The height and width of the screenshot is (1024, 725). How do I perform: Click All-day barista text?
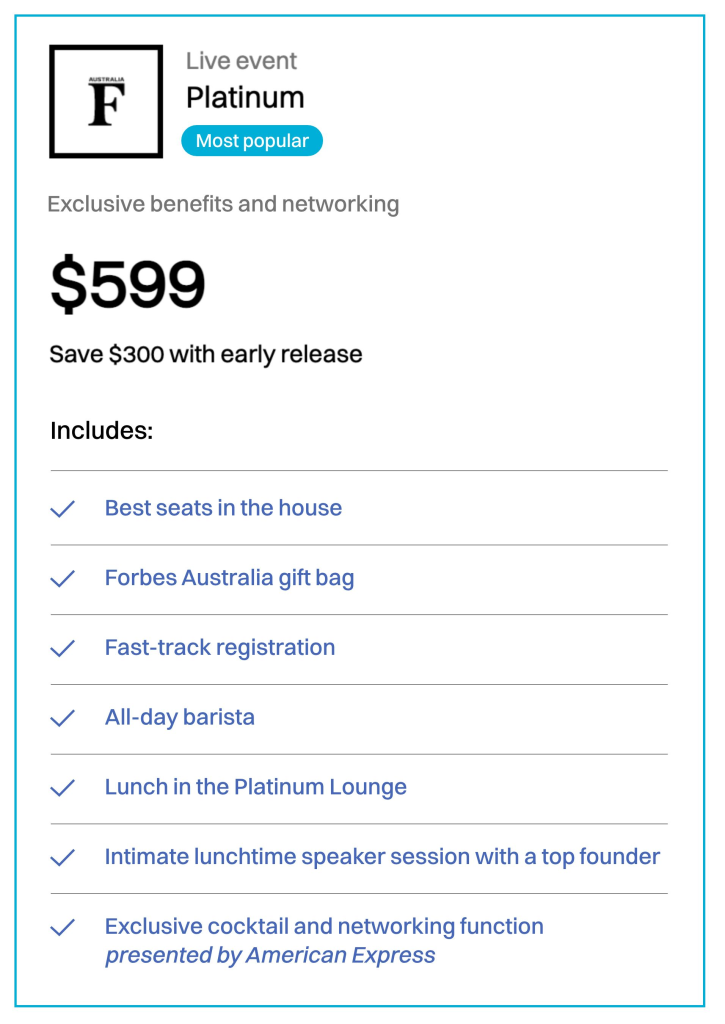[180, 718]
